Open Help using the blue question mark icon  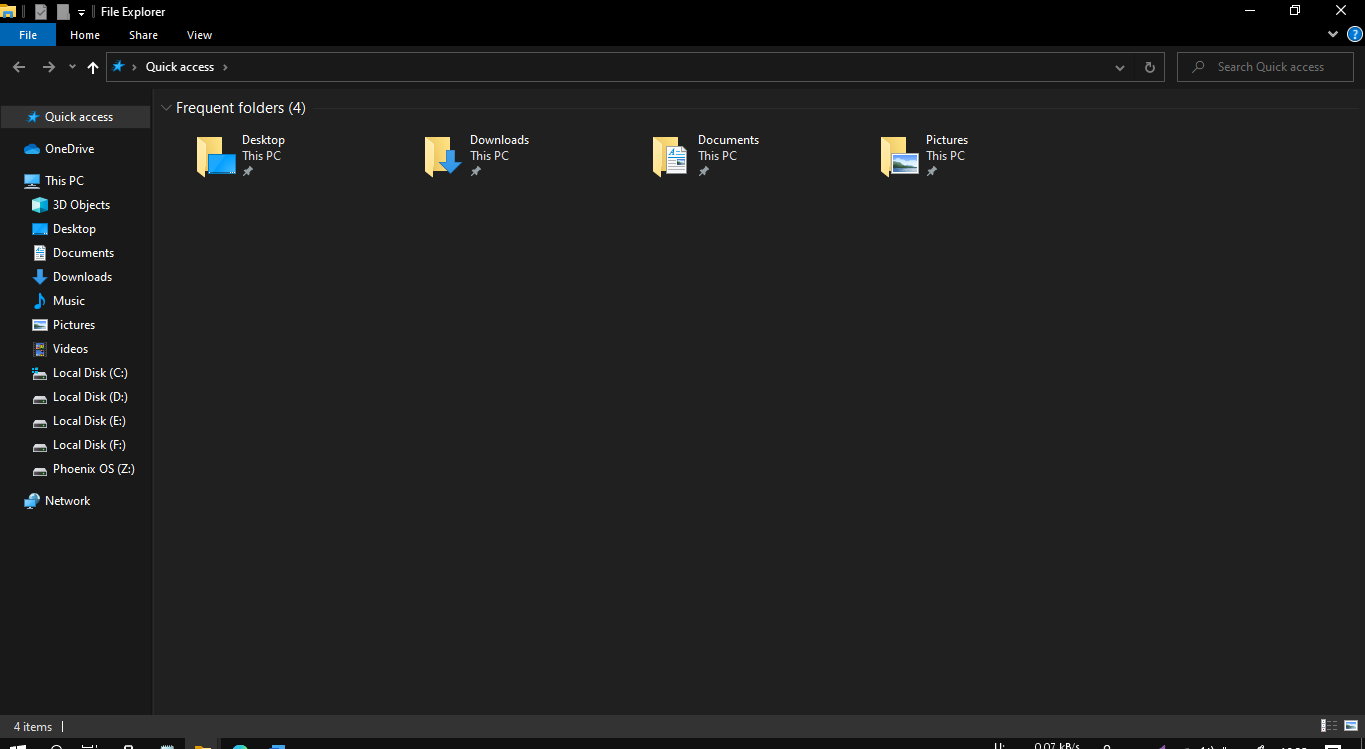coord(1357,33)
